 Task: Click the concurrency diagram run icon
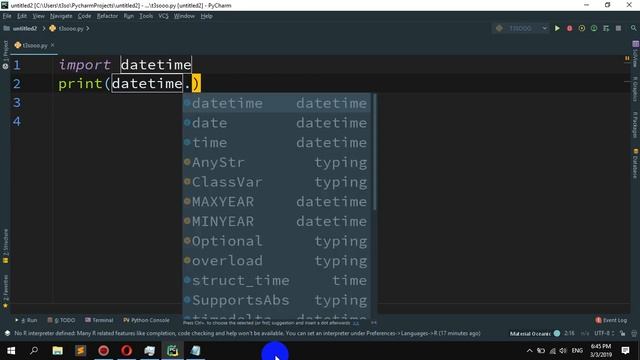606,28
